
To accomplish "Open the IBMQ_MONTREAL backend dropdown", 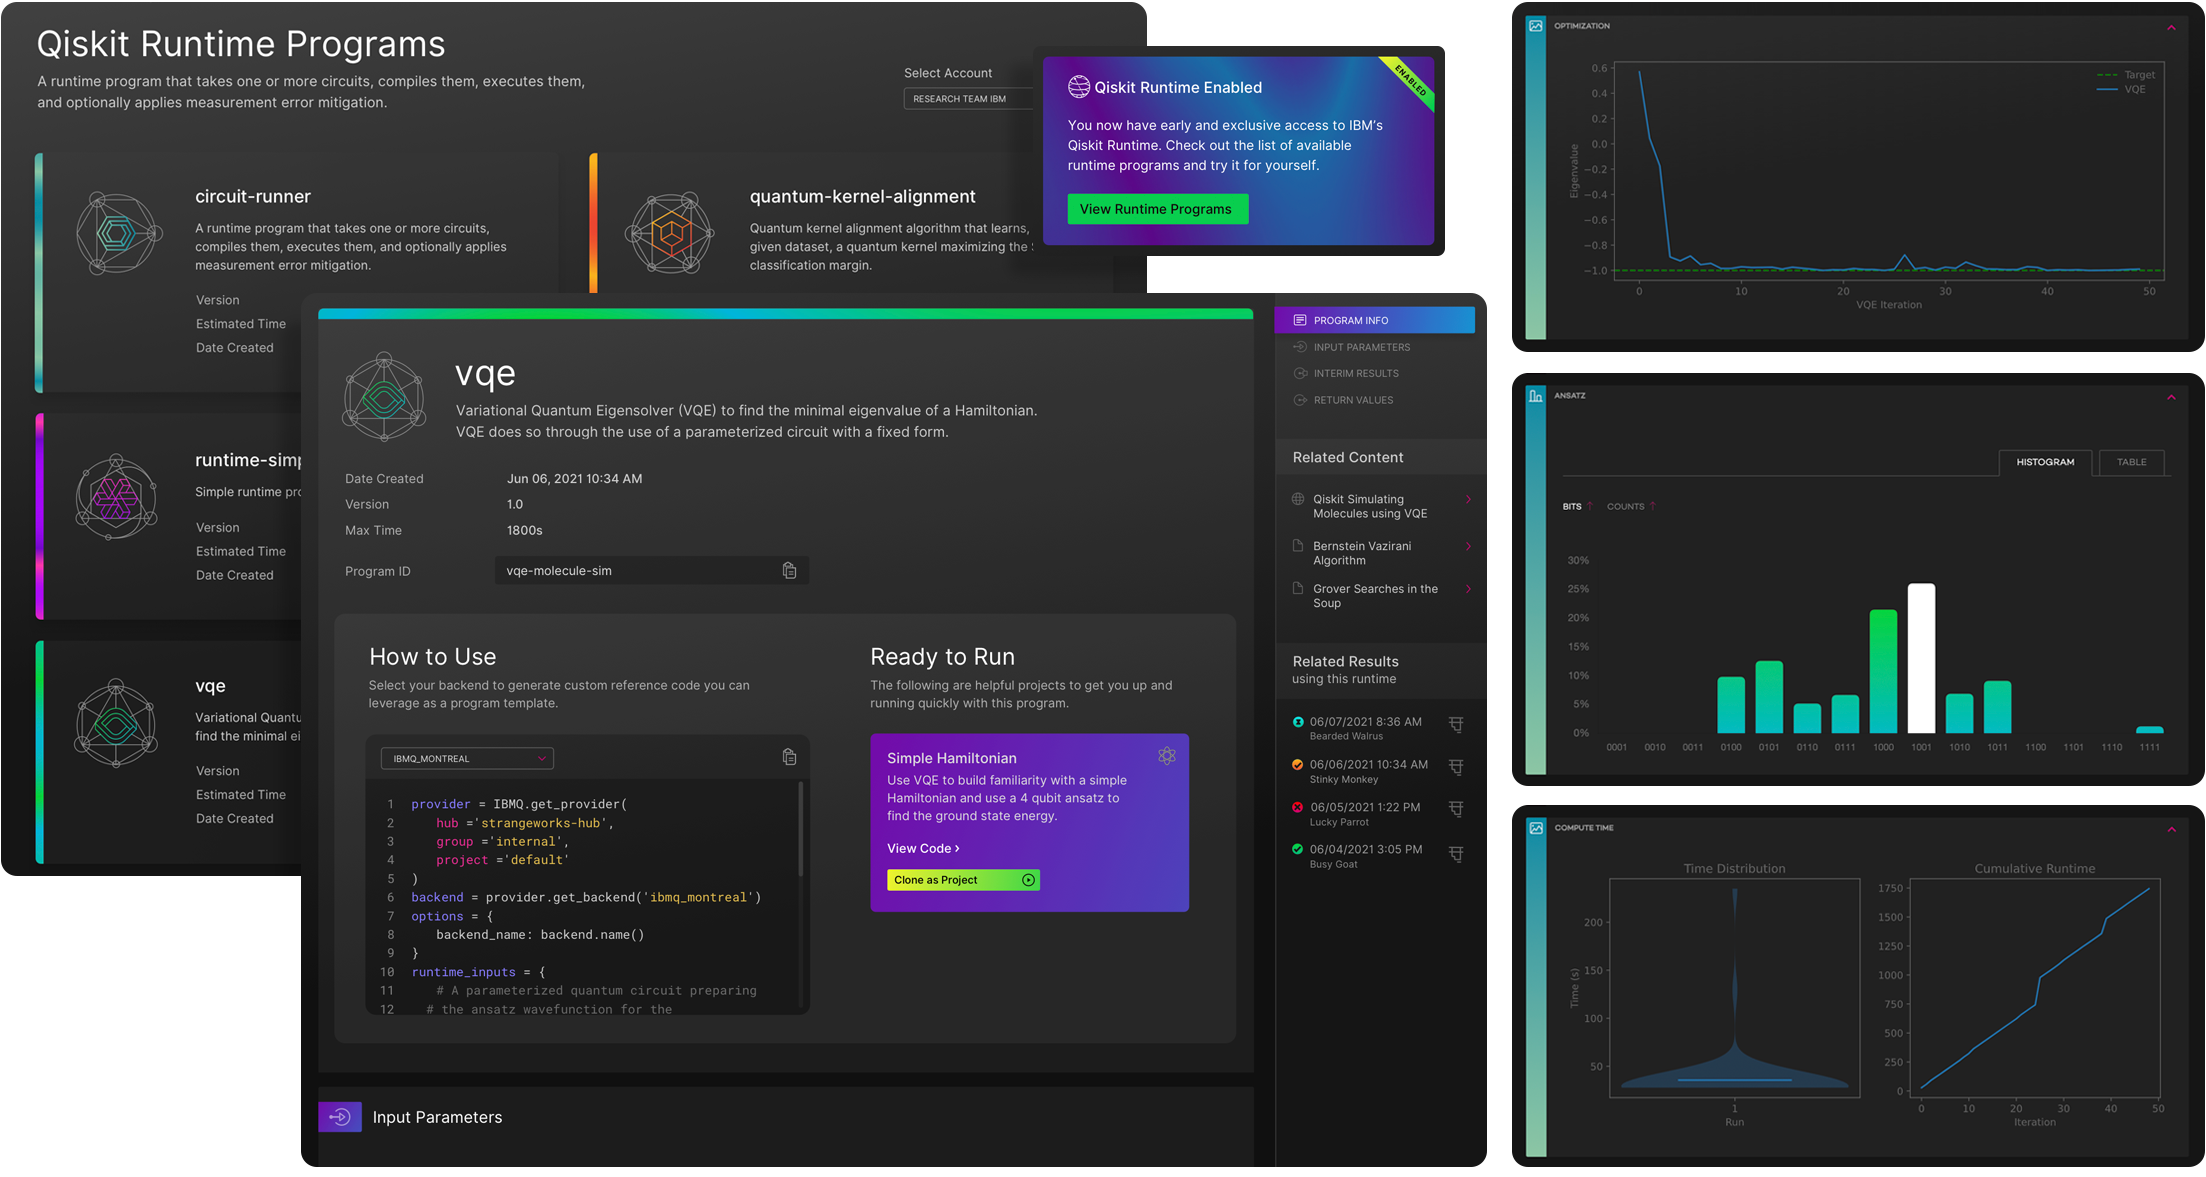I will [467, 758].
